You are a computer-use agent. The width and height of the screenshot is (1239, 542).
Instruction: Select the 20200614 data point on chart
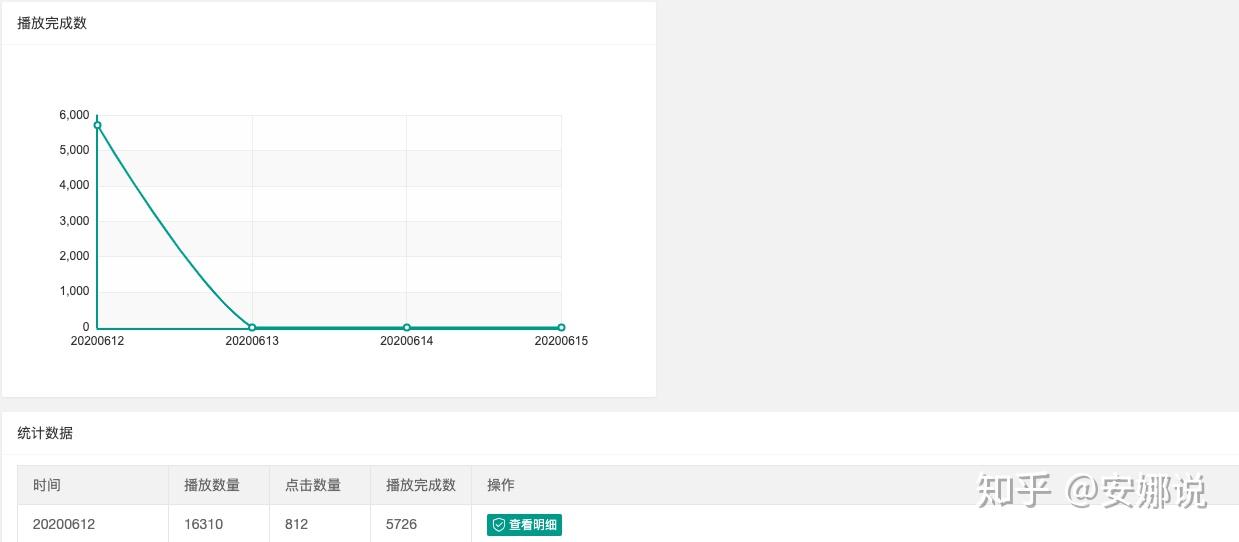pos(407,327)
